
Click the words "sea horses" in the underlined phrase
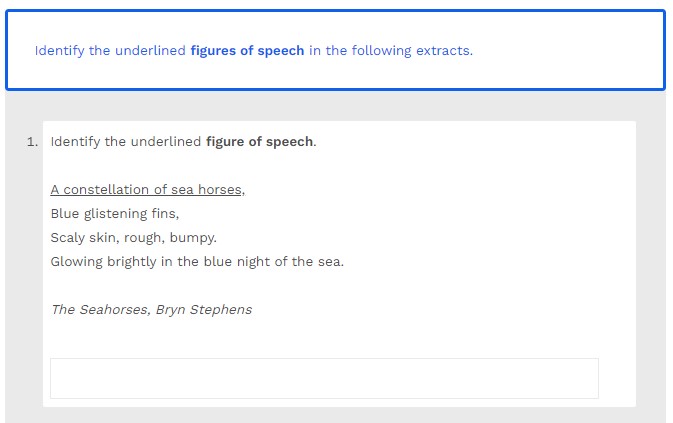206,190
